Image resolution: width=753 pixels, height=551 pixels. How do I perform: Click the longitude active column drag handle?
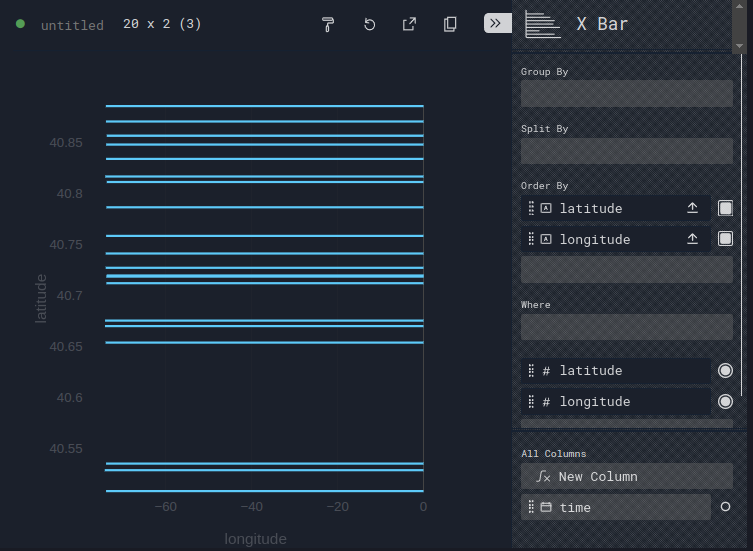(531, 401)
